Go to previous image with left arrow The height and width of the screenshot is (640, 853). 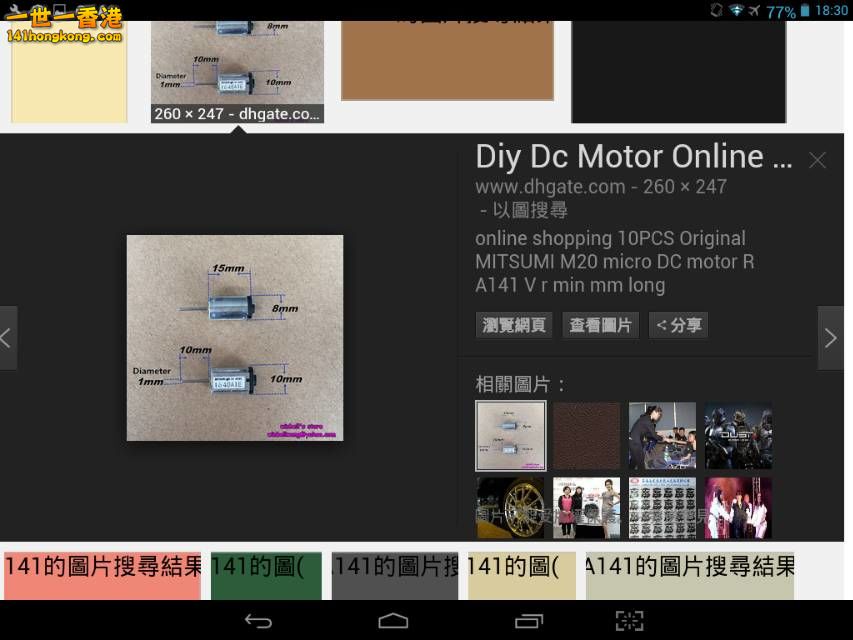[8, 338]
